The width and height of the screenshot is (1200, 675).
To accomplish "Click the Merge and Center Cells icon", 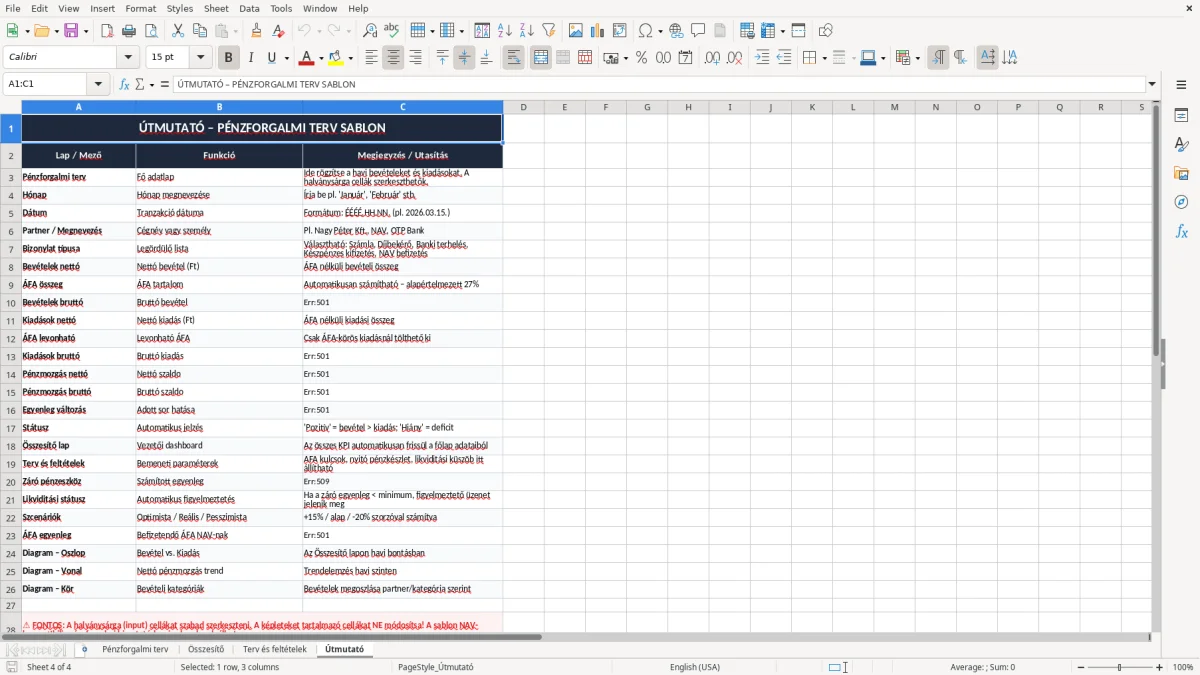I will pyautogui.click(x=541, y=58).
